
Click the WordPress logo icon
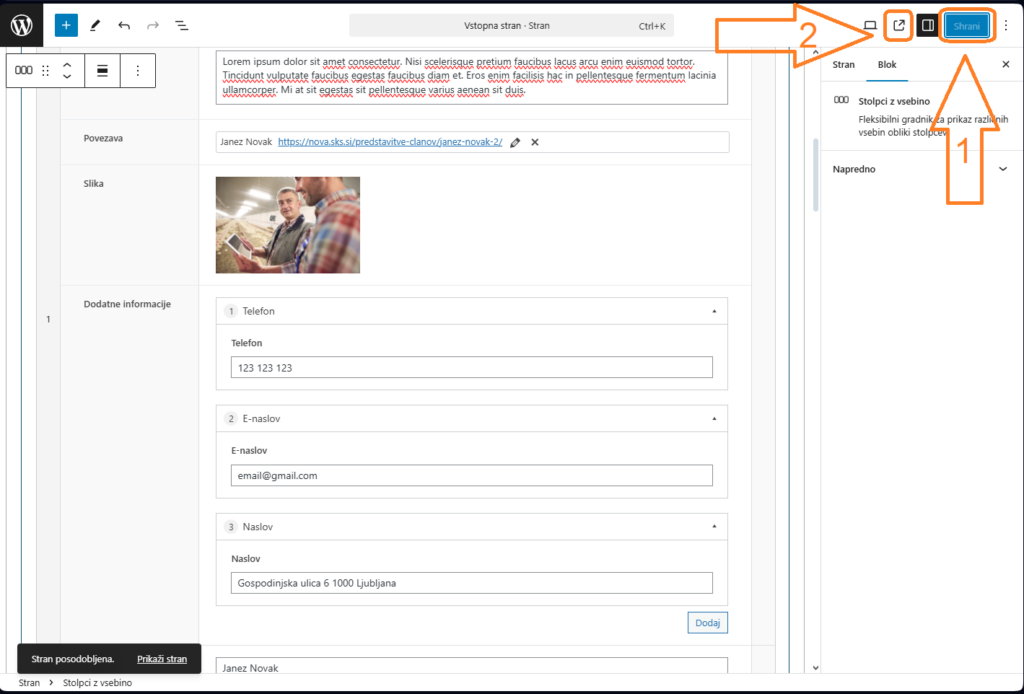tap(22, 25)
